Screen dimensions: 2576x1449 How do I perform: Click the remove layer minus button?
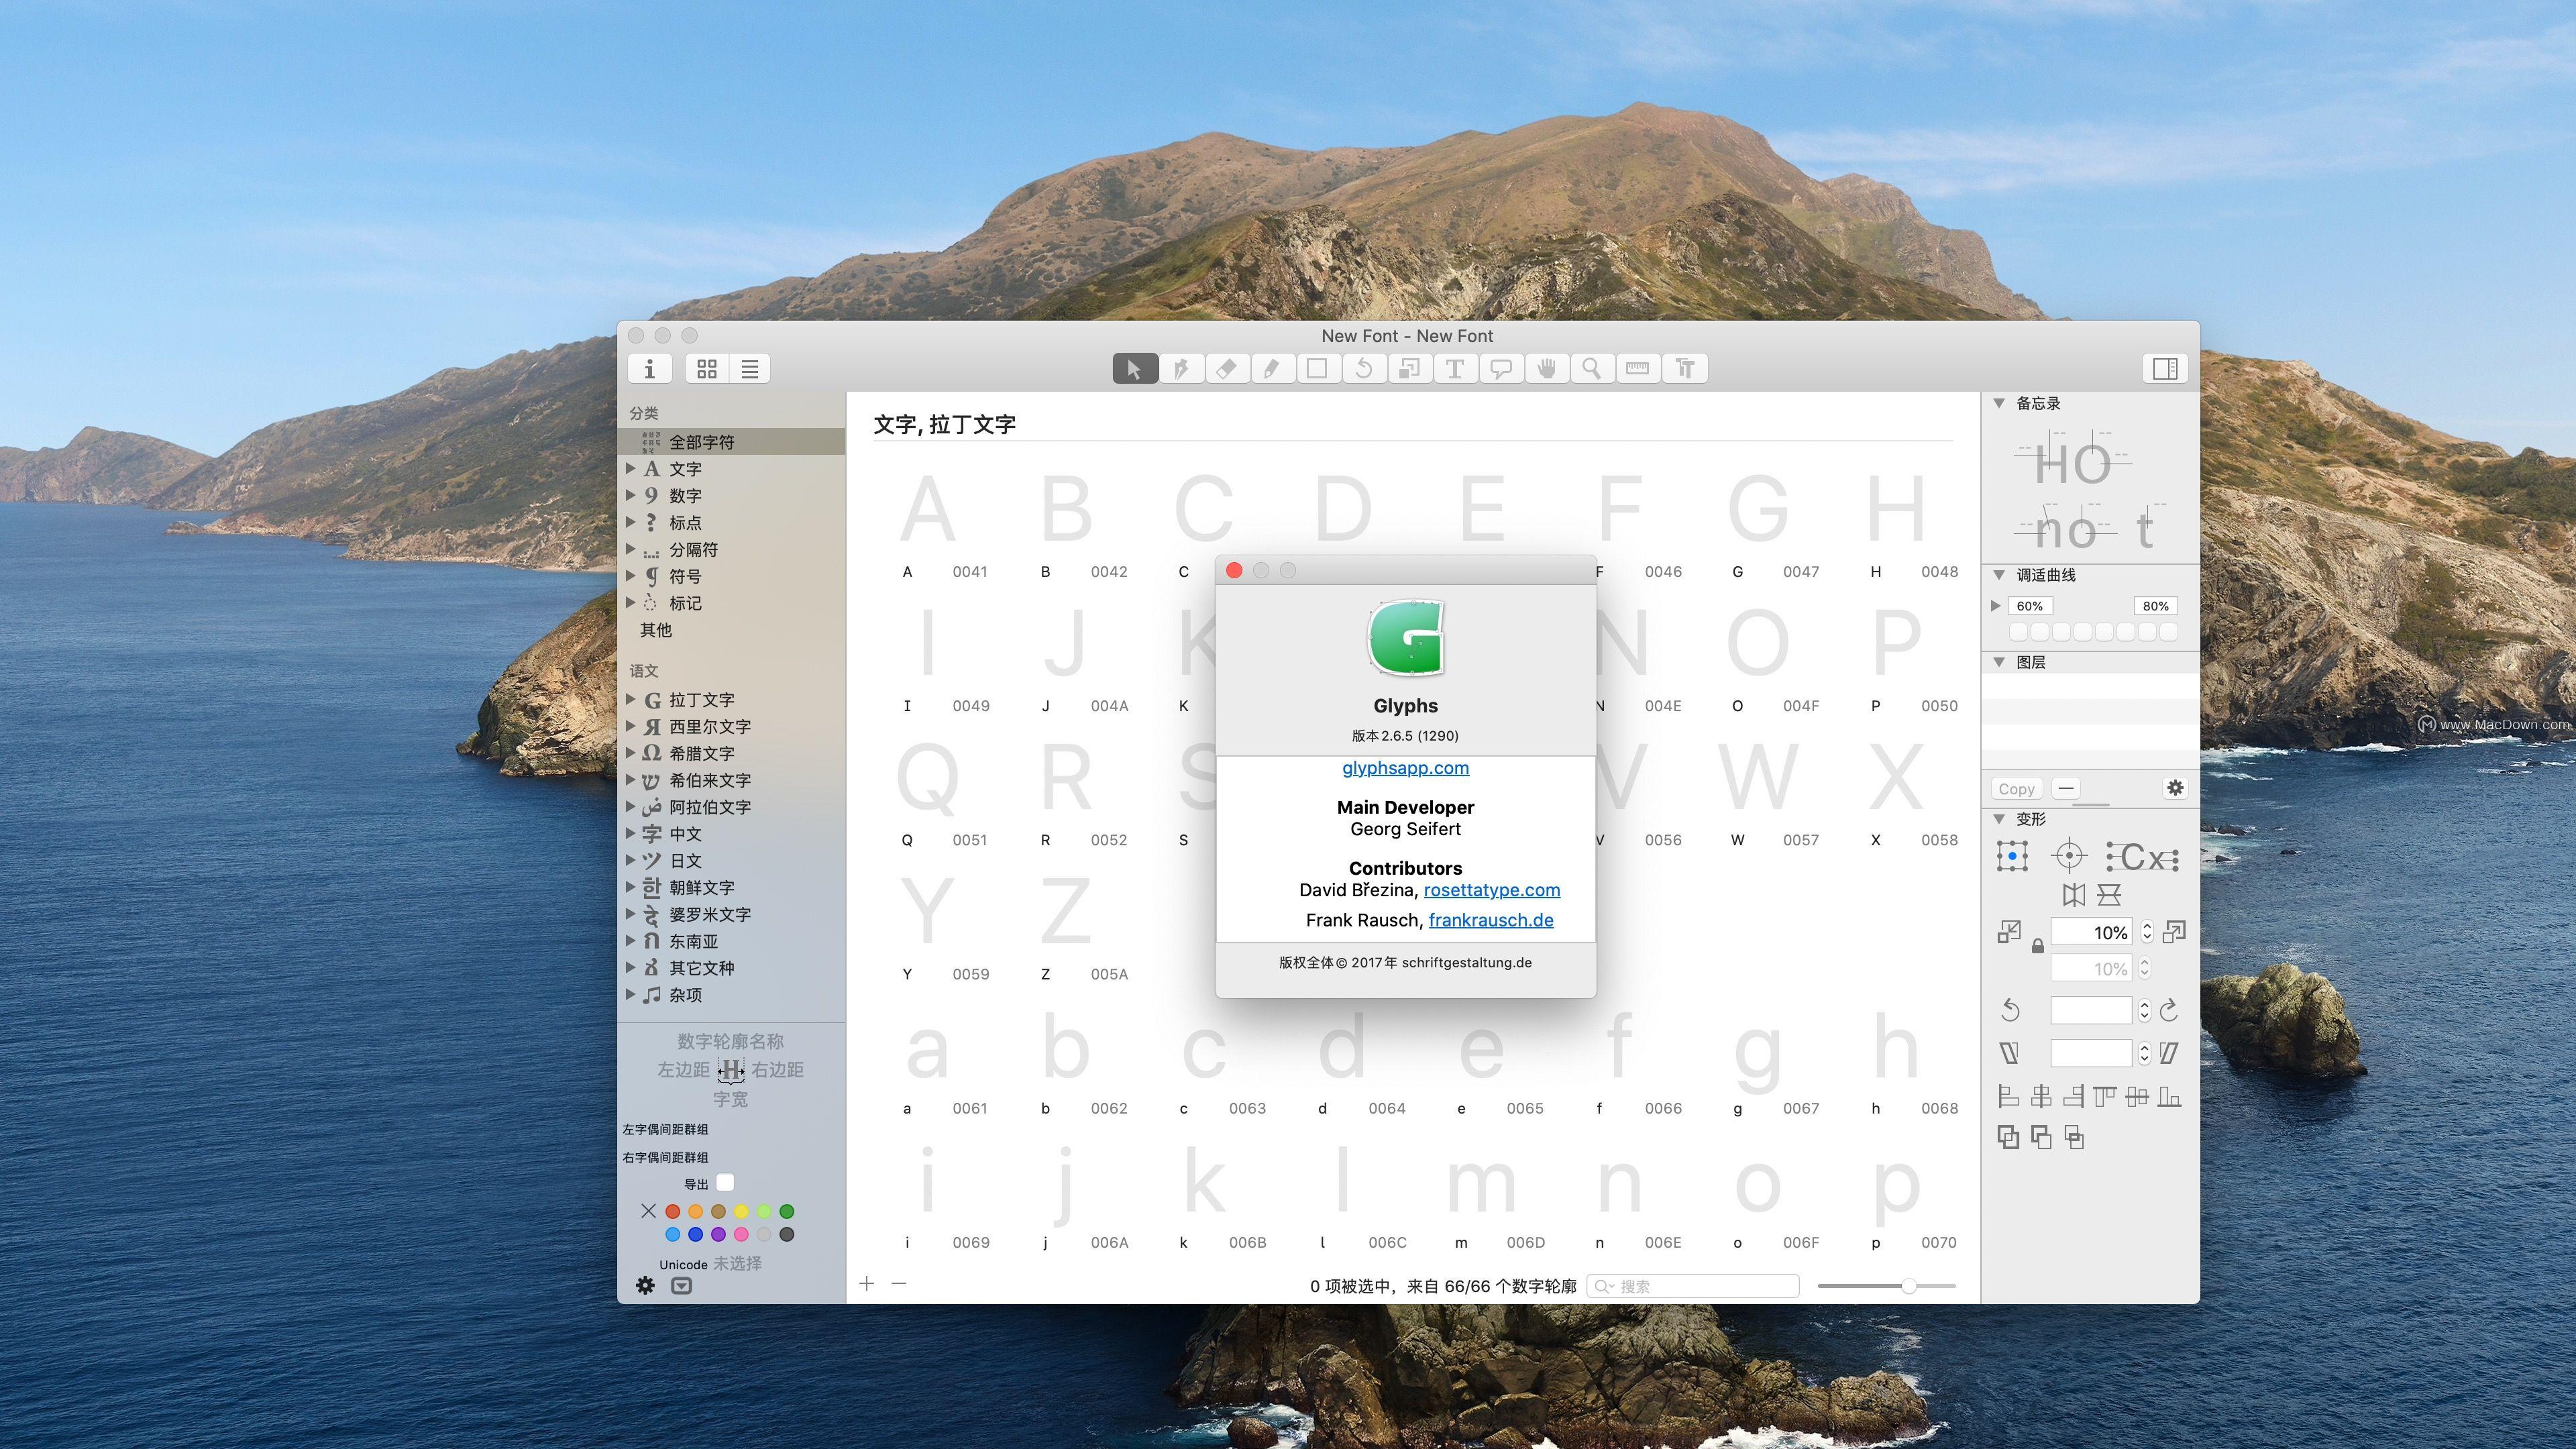point(2066,788)
